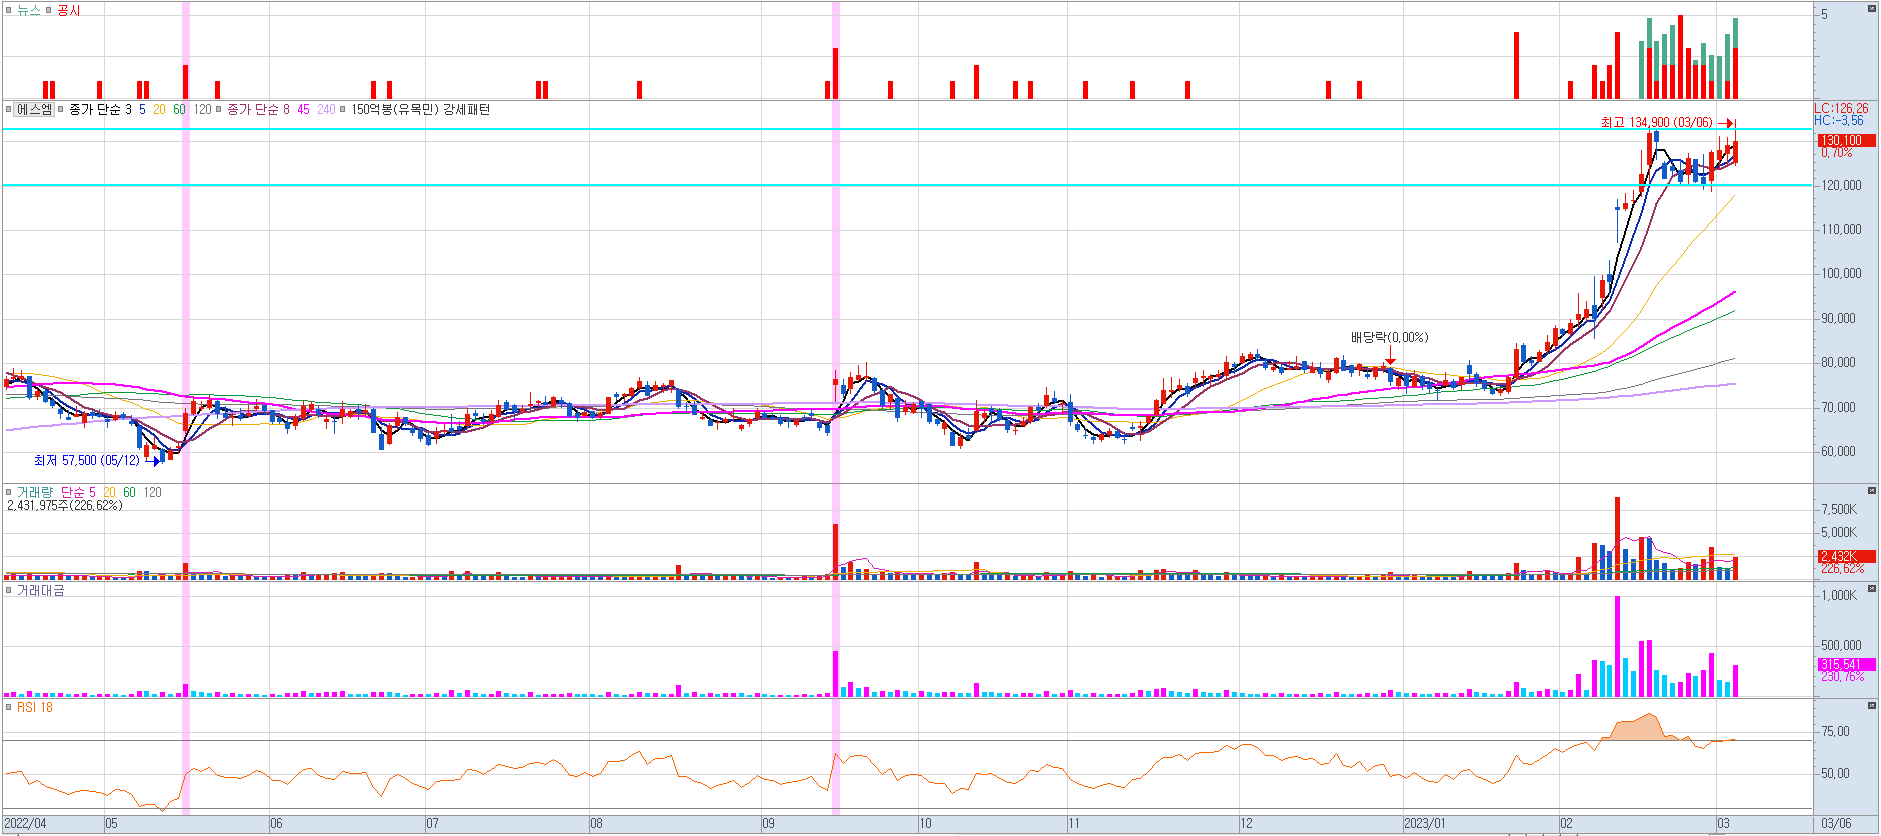1881x836 pixels.
Task: Click the 0.70% price change label
Action: click(1836, 153)
